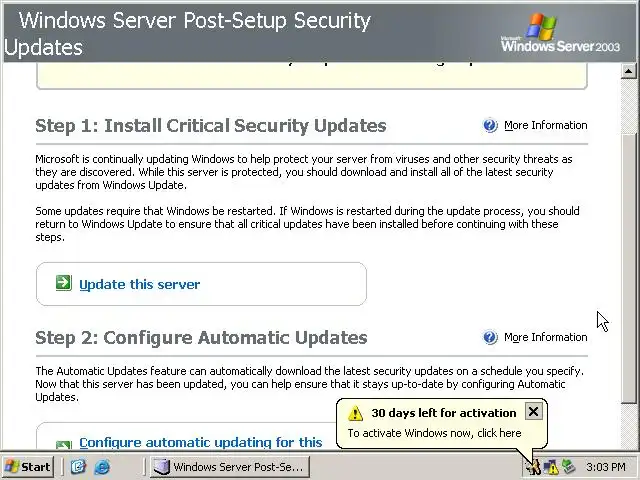Launch Internet Explorer from Quick Launch
640x480 pixels.
pos(101,467)
